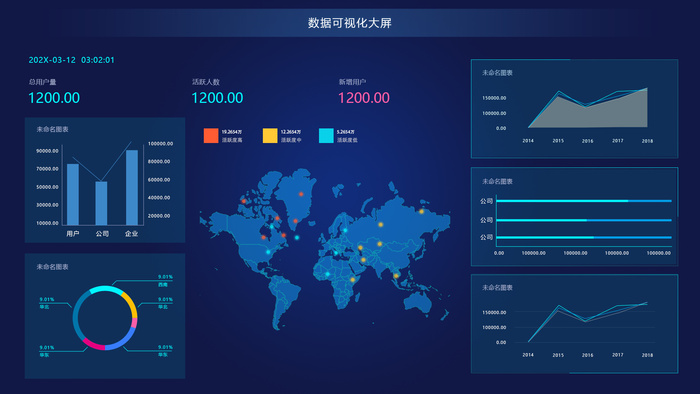The height and width of the screenshot is (394, 700).
Task: Click the 12.2654万 legend value
Action: point(291,132)
